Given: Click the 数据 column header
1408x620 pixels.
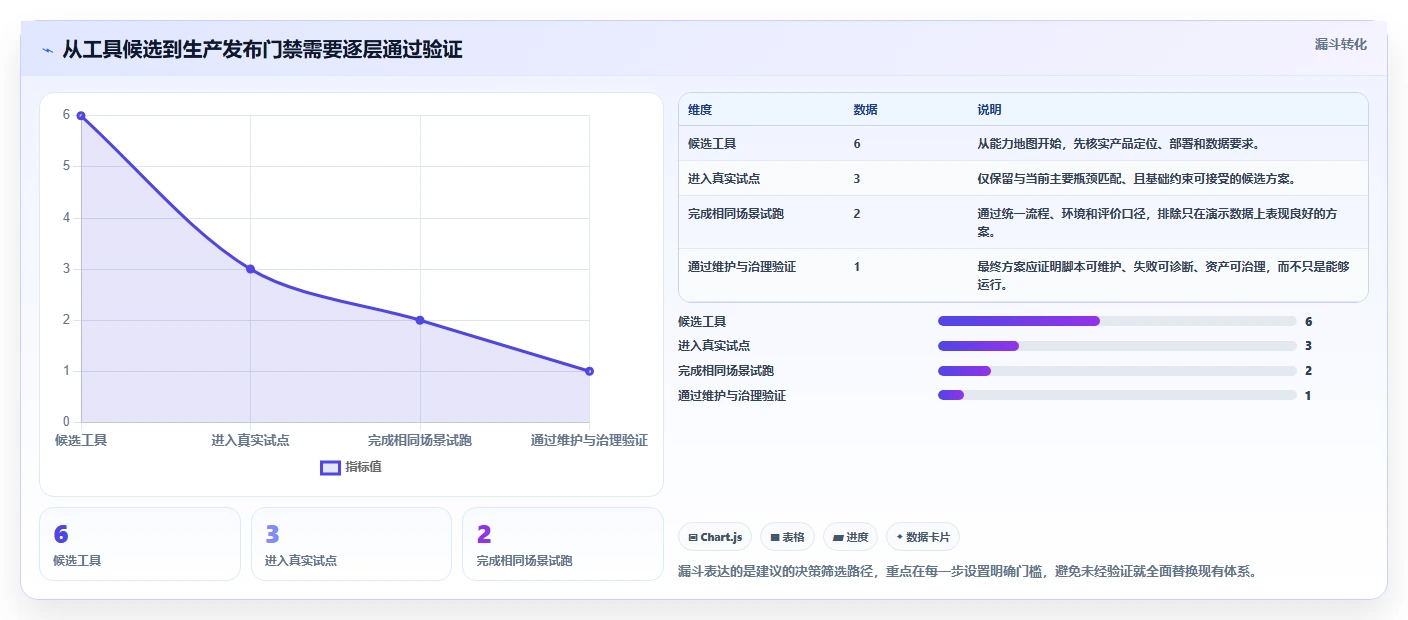Looking at the screenshot, I should (x=865, y=110).
